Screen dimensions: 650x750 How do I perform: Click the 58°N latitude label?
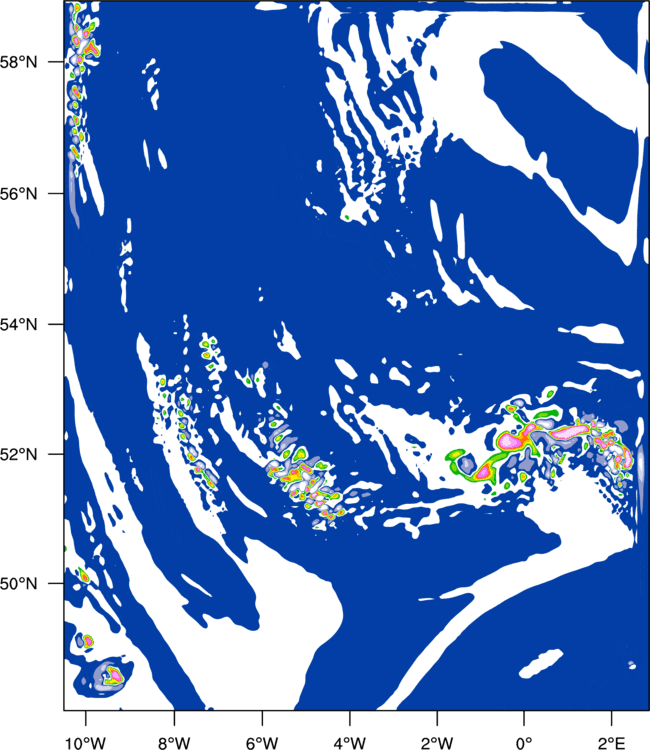coord(19,62)
